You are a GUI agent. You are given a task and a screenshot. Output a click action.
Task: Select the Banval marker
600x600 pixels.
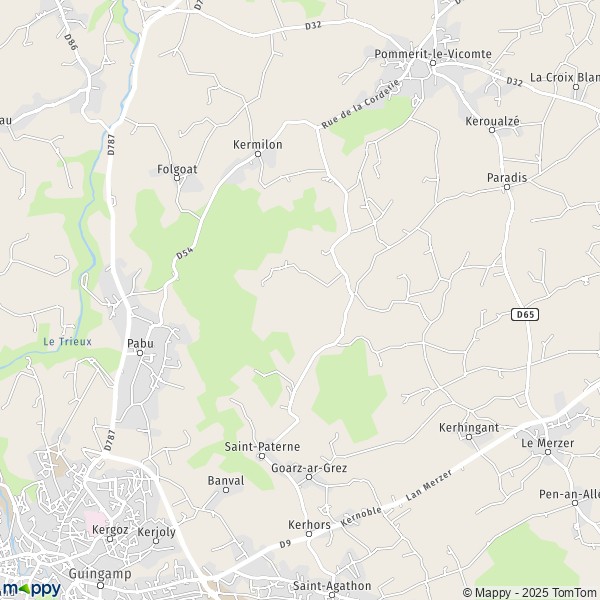click(x=226, y=490)
